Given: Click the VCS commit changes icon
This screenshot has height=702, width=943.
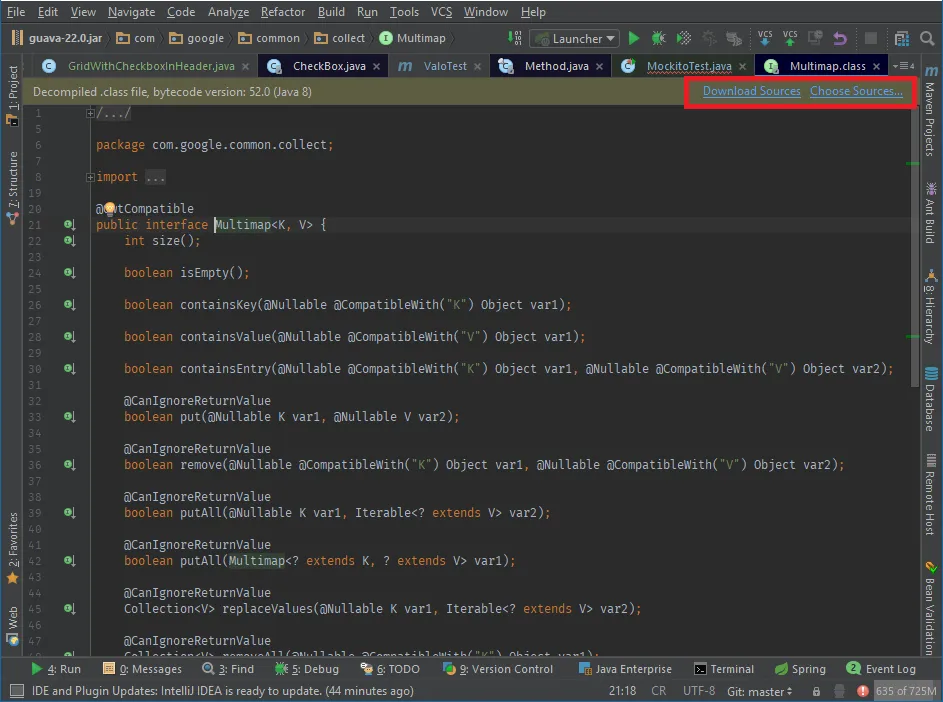Looking at the screenshot, I should coord(790,38).
